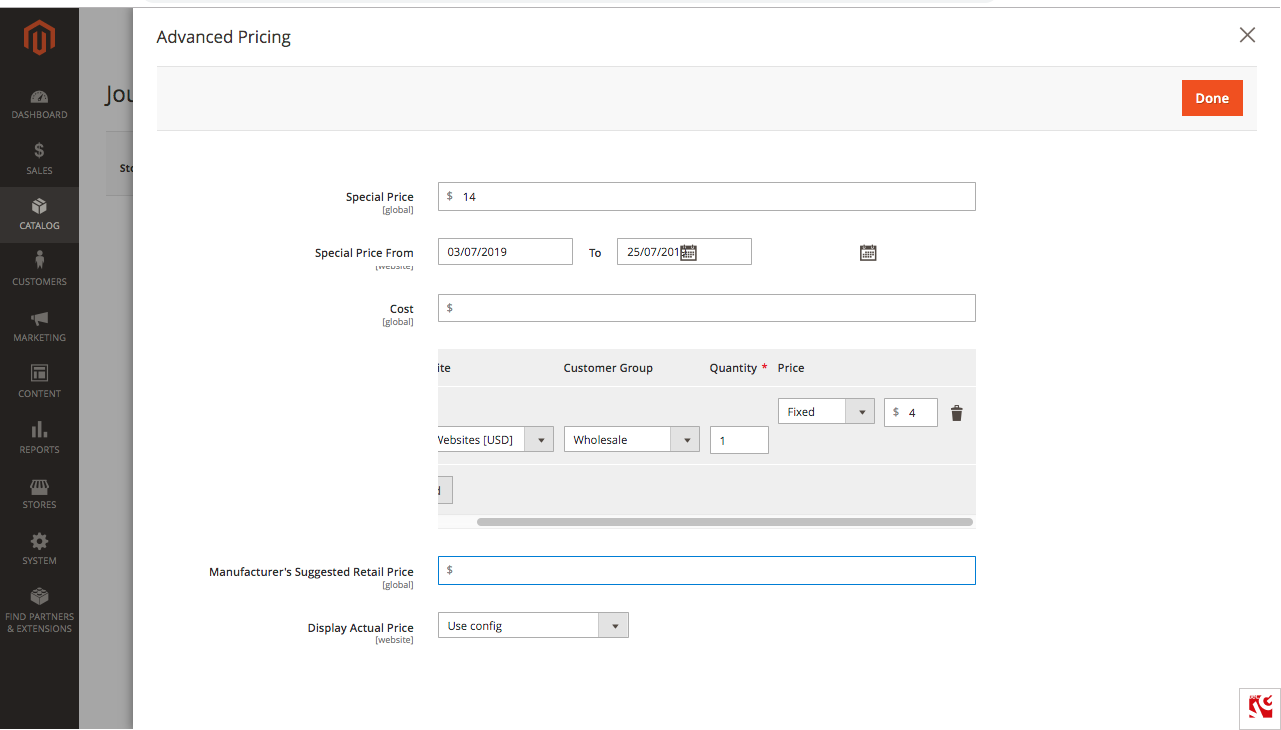Click the Special Price label
The image size is (1281, 730).
tap(380, 197)
